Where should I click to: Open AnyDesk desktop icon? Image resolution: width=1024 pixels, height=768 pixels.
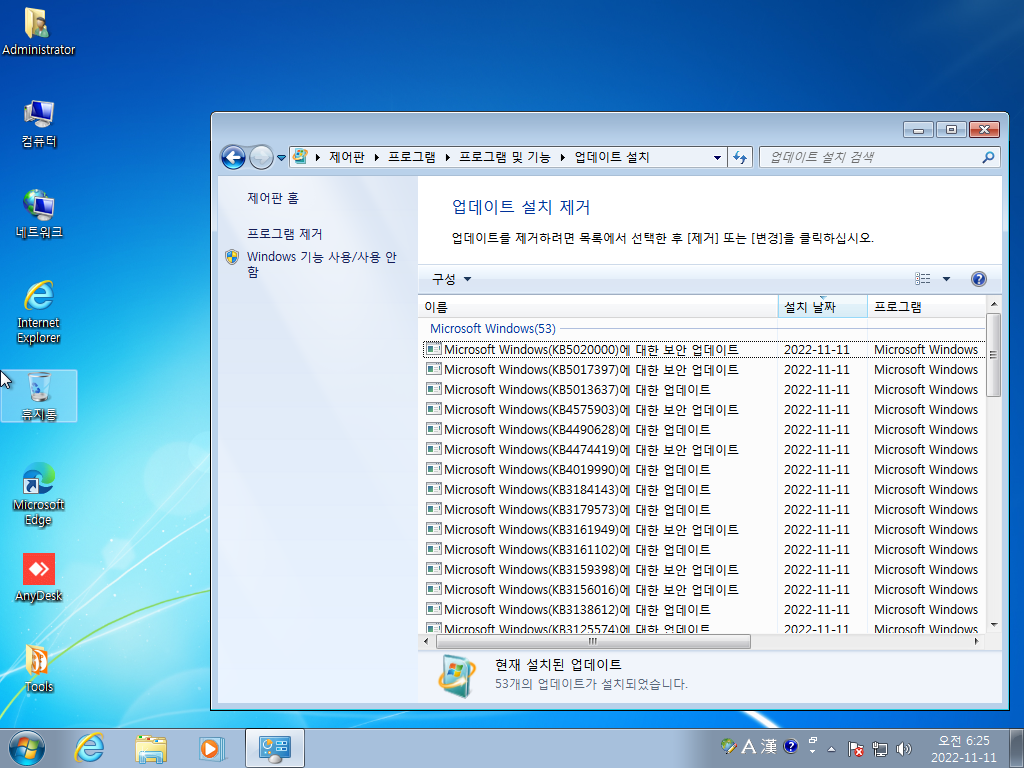click(39, 577)
